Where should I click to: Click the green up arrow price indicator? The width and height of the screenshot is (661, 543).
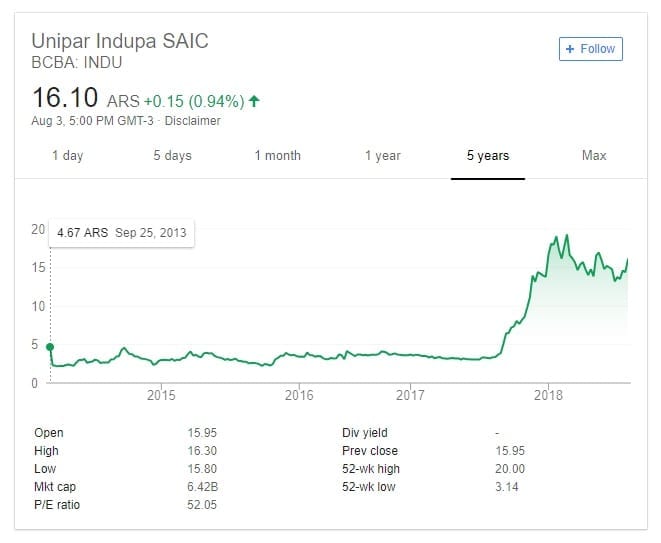(254, 101)
